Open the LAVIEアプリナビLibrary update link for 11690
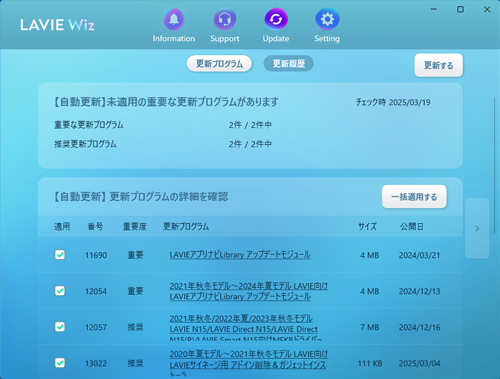The width and height of the screenshot is (500, 379). [240, 255]
